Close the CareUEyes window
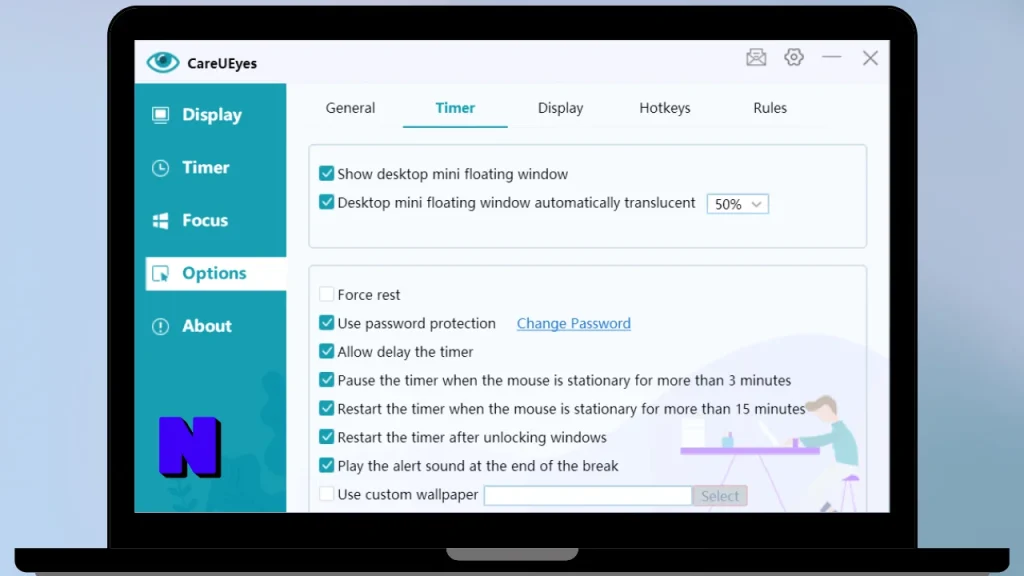Screen dimensions: 1024x576 point(870,58)
